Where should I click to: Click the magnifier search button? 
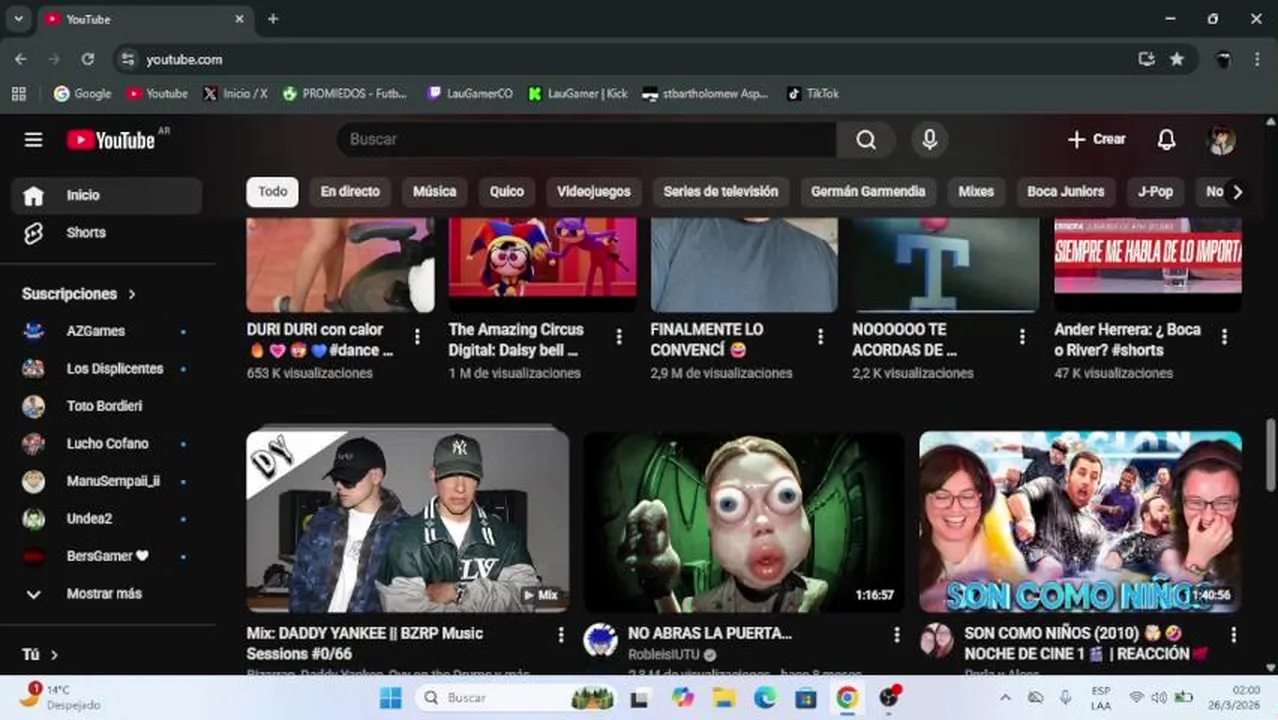tap(866, 140)
